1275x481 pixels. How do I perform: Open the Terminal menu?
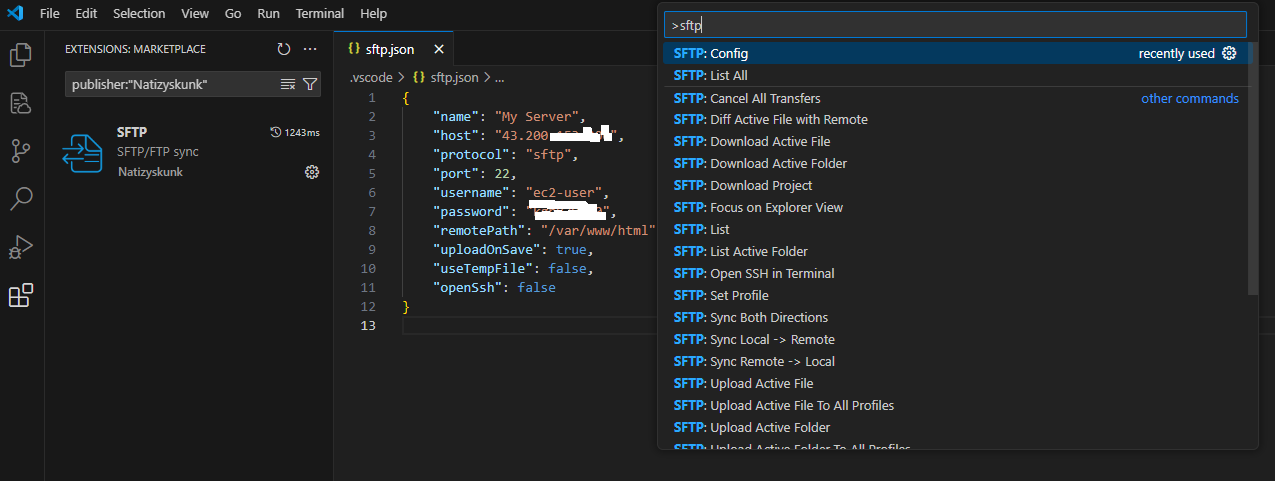[320, 14]
